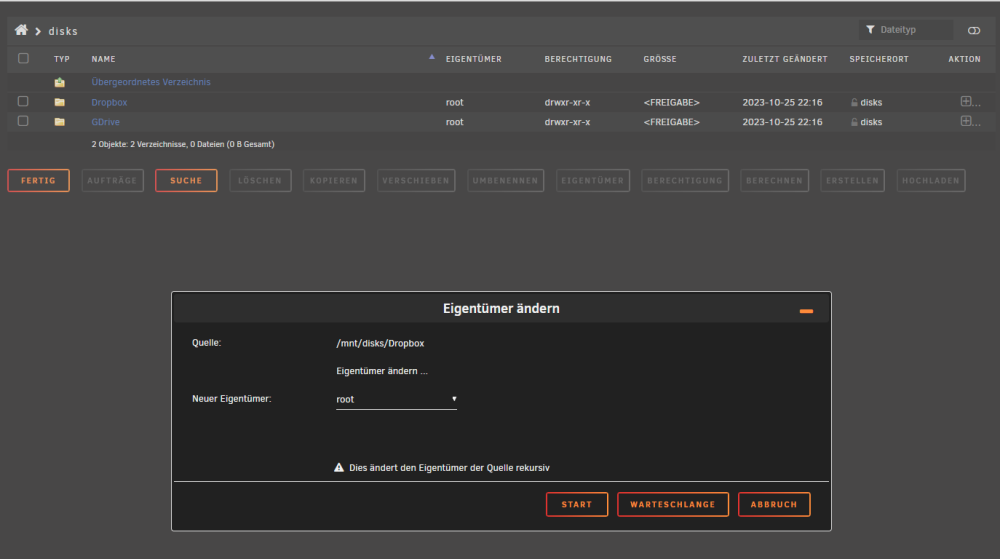Image resolution: width=1000 pixels, height=559 pixels.
Task: Toggle the switch next to Dateityp filter
Action: click(974, 31)
